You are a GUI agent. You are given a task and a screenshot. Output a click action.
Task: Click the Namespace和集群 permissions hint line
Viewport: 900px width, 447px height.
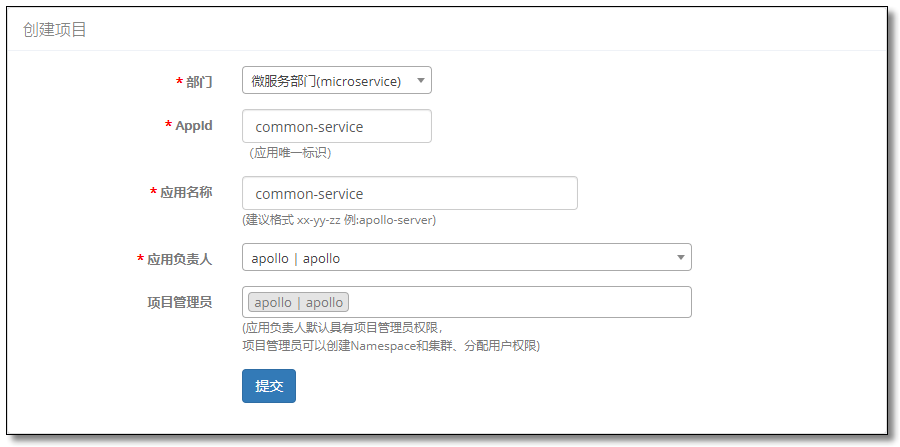(391, 346)
